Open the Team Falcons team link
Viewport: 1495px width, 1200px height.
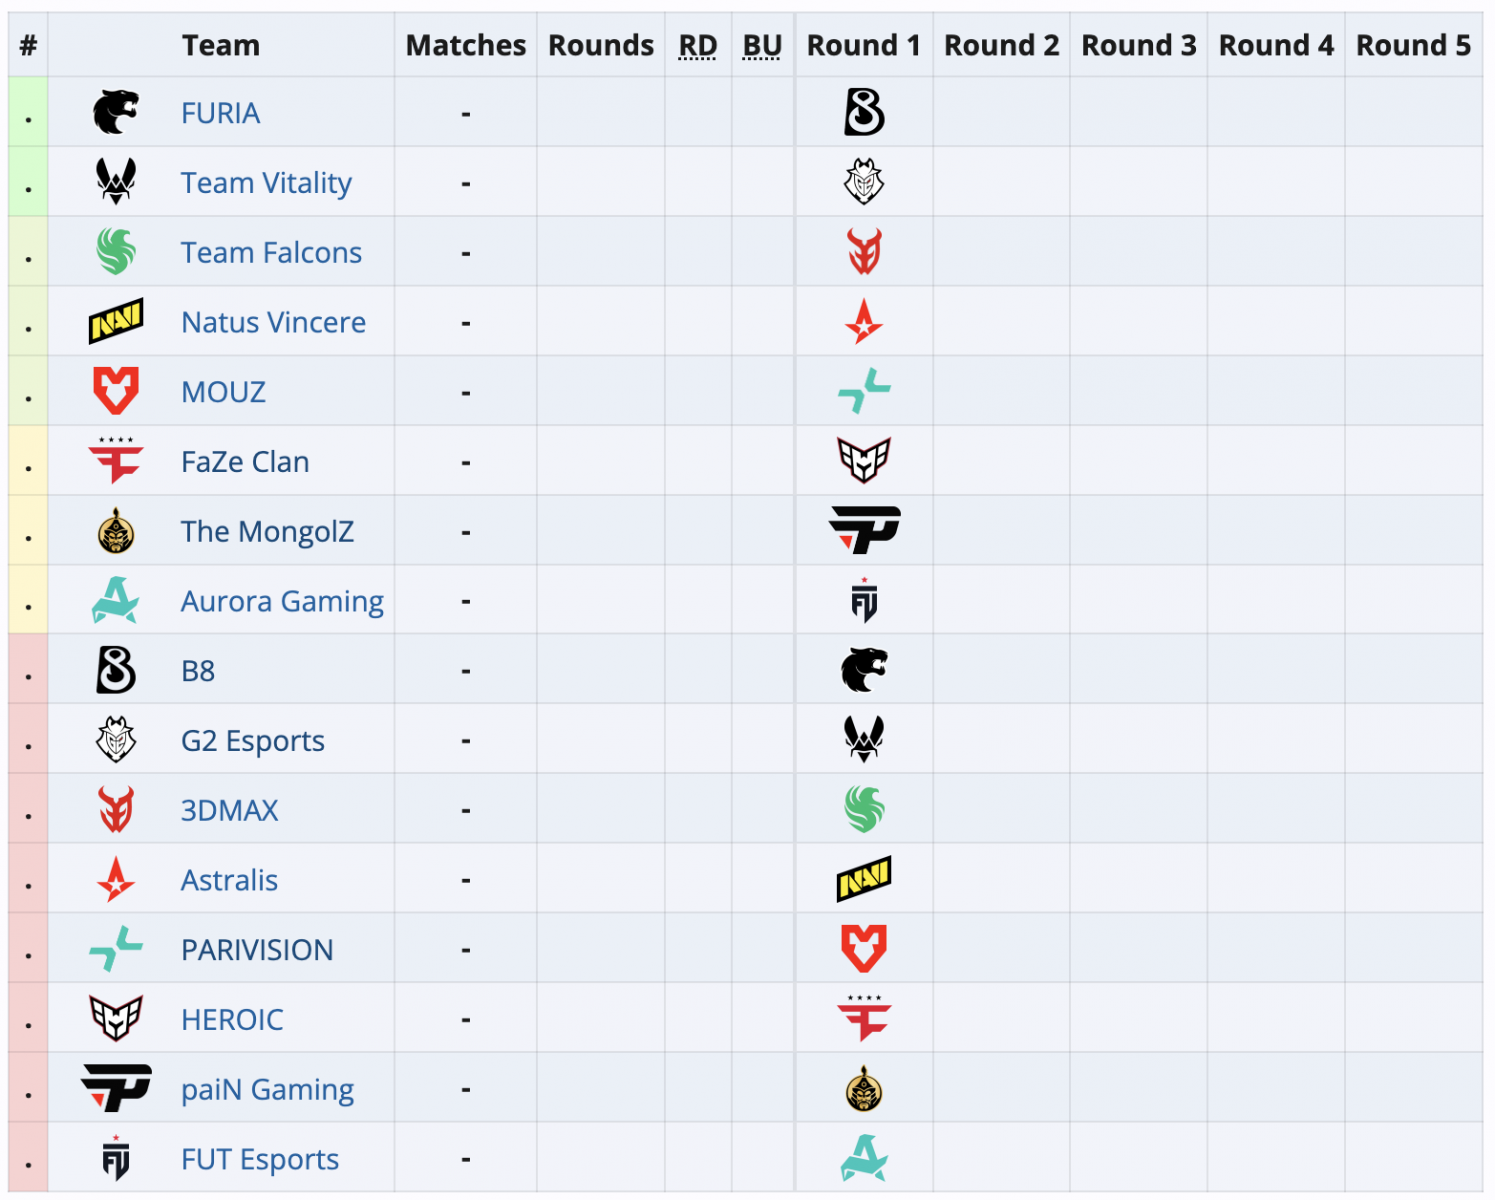coord(271,253)
